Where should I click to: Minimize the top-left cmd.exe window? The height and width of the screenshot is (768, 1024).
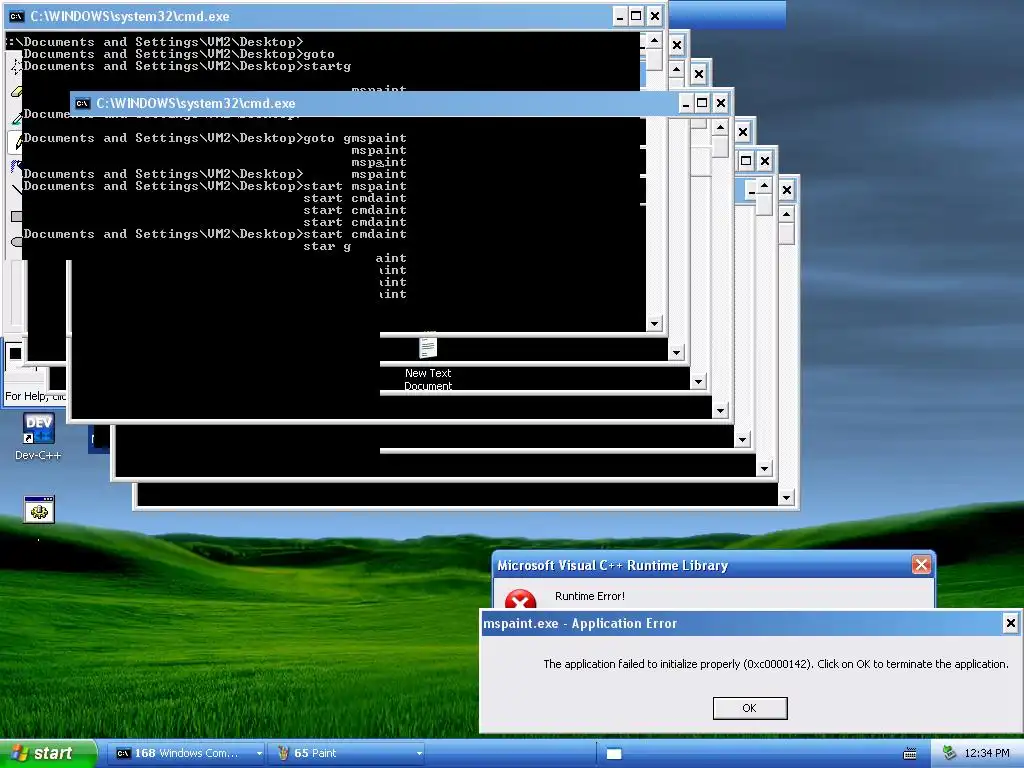click(x=620, y=16)
